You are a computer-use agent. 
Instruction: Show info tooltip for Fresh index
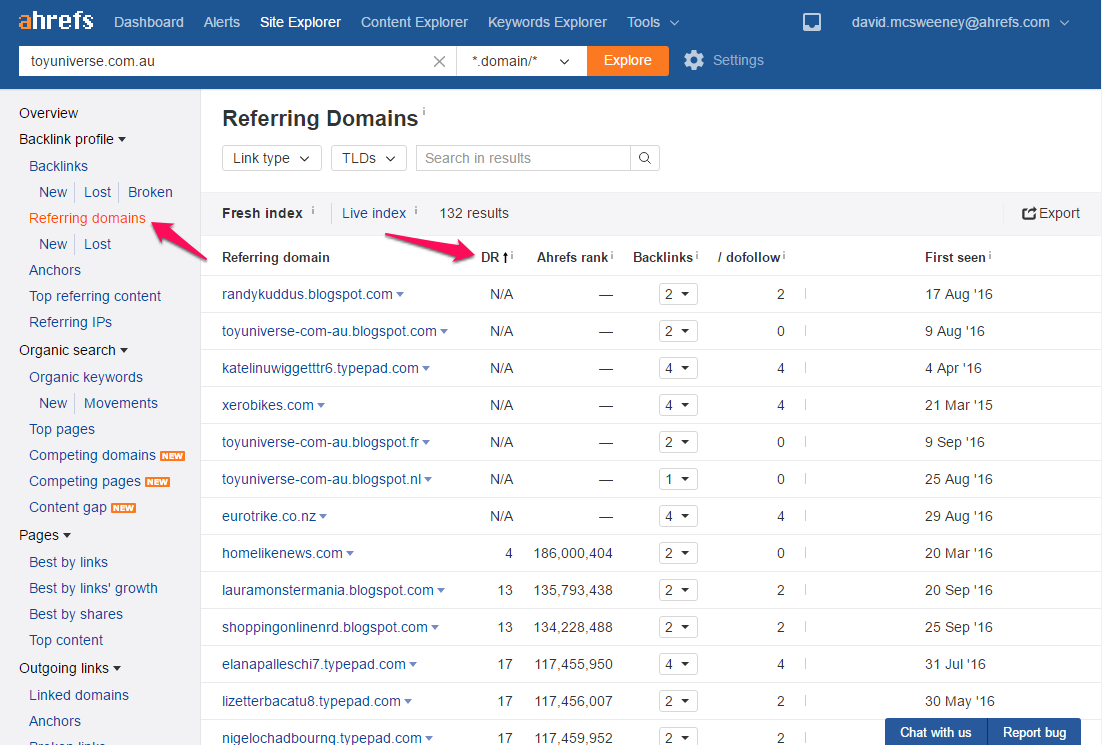tap(313, 209)
